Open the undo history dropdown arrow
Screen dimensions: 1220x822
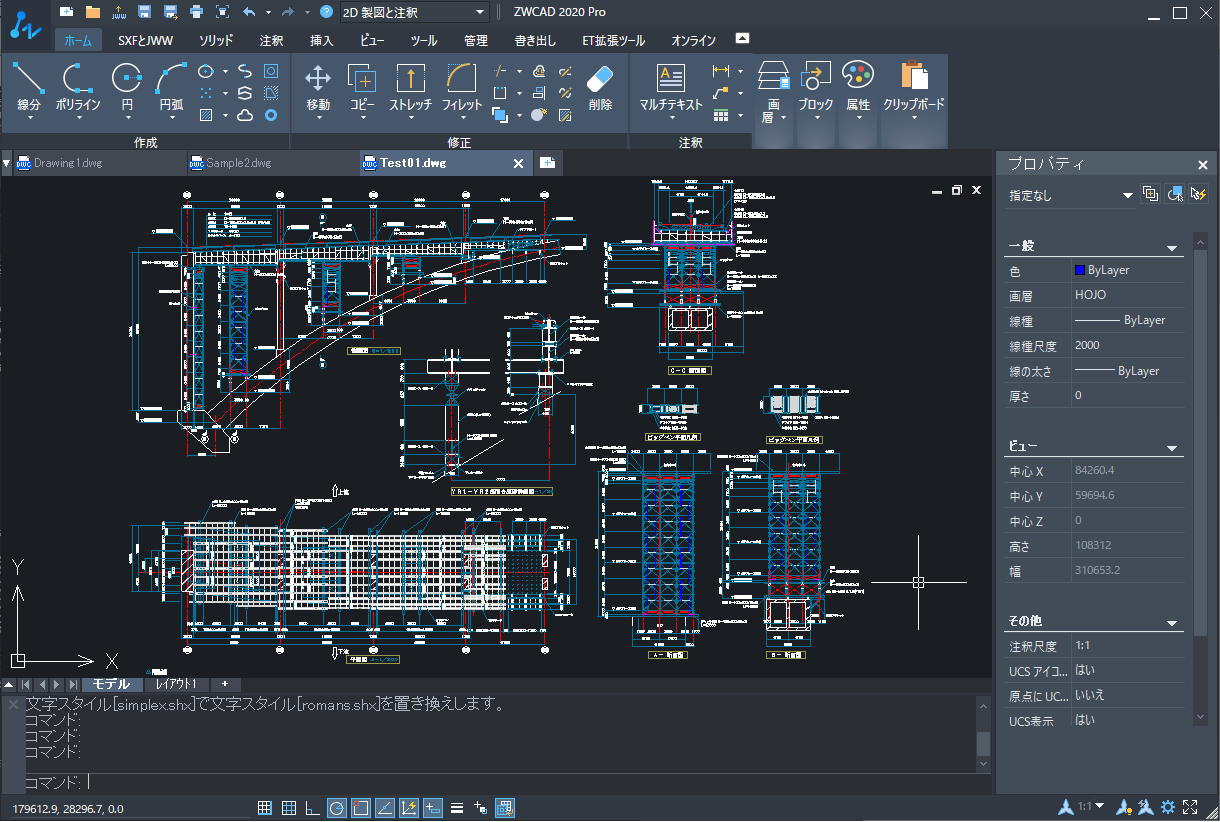[x=269, y=13]
